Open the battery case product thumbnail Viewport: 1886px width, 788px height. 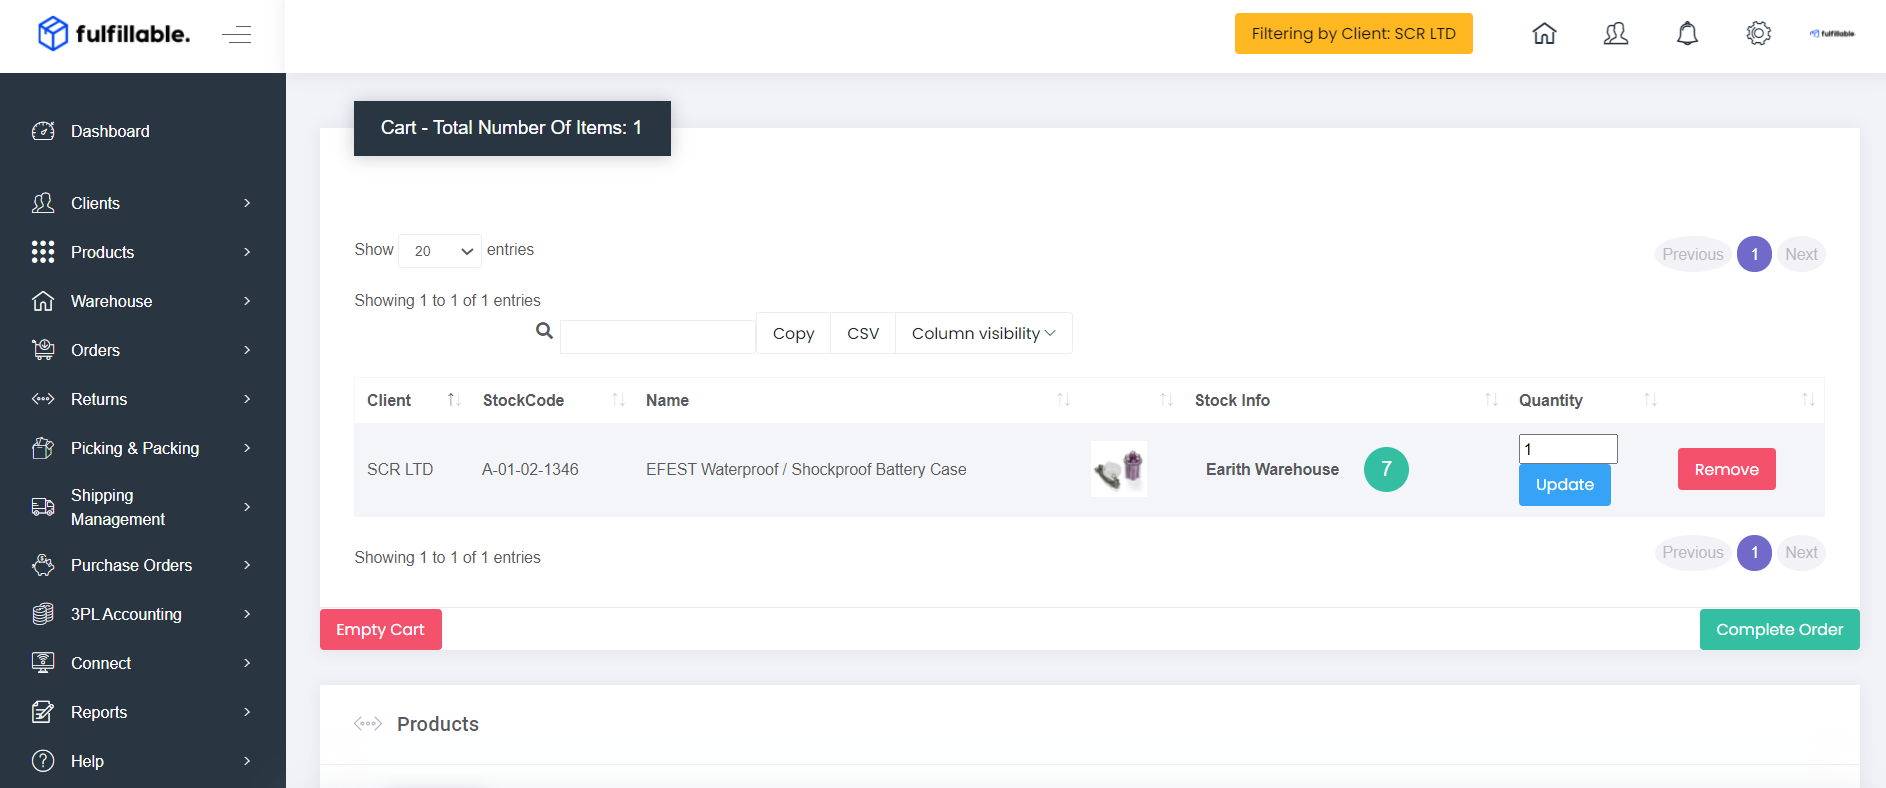pos(1119,469)
